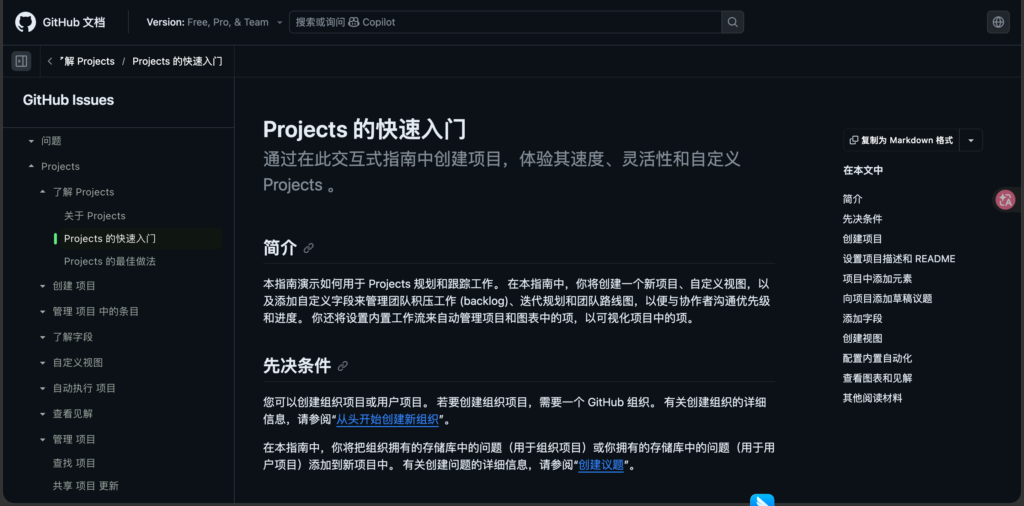Expand the 自定义视图 section
Image resolution: width=1024 pixels, height=506 pixels.
(43, 362)
